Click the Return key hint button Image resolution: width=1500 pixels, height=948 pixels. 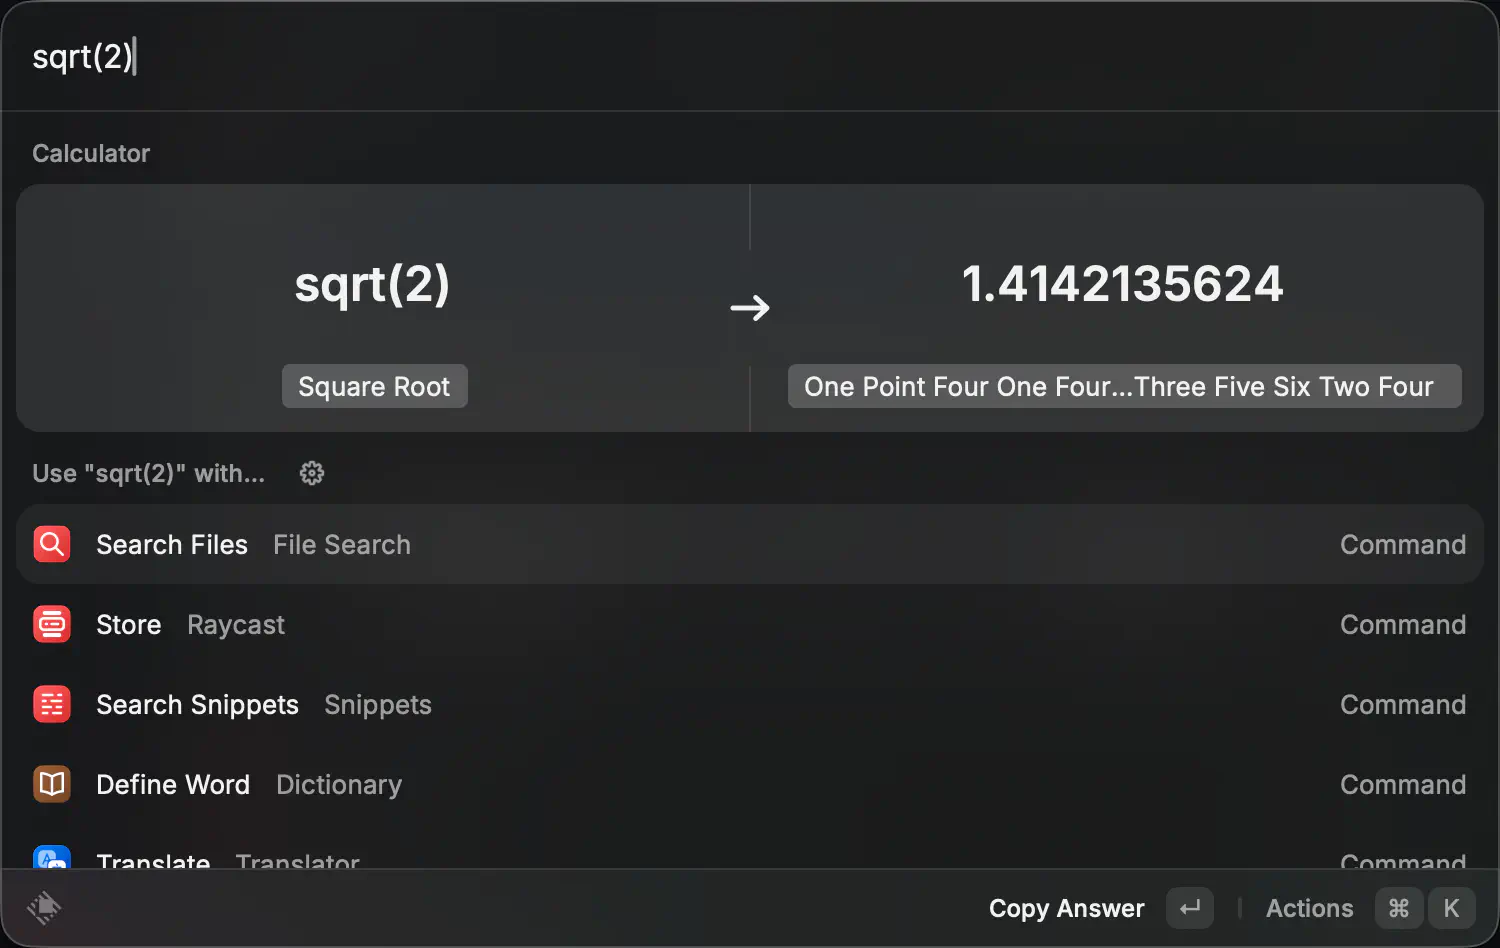(1190, 908)
